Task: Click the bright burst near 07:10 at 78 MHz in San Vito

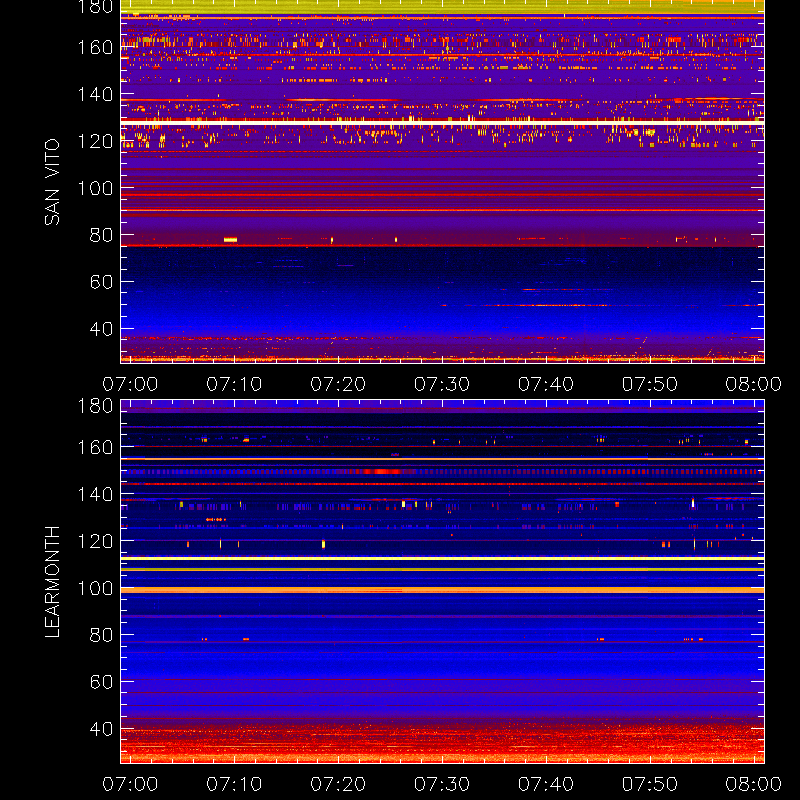Action: (x=231, y=240)
